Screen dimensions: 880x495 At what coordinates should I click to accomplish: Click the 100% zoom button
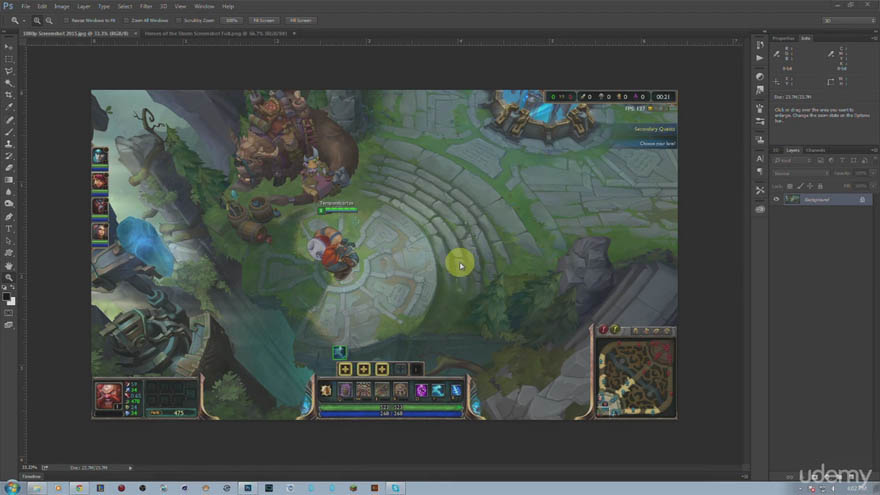pyautogui.click(x=232, y=21)
